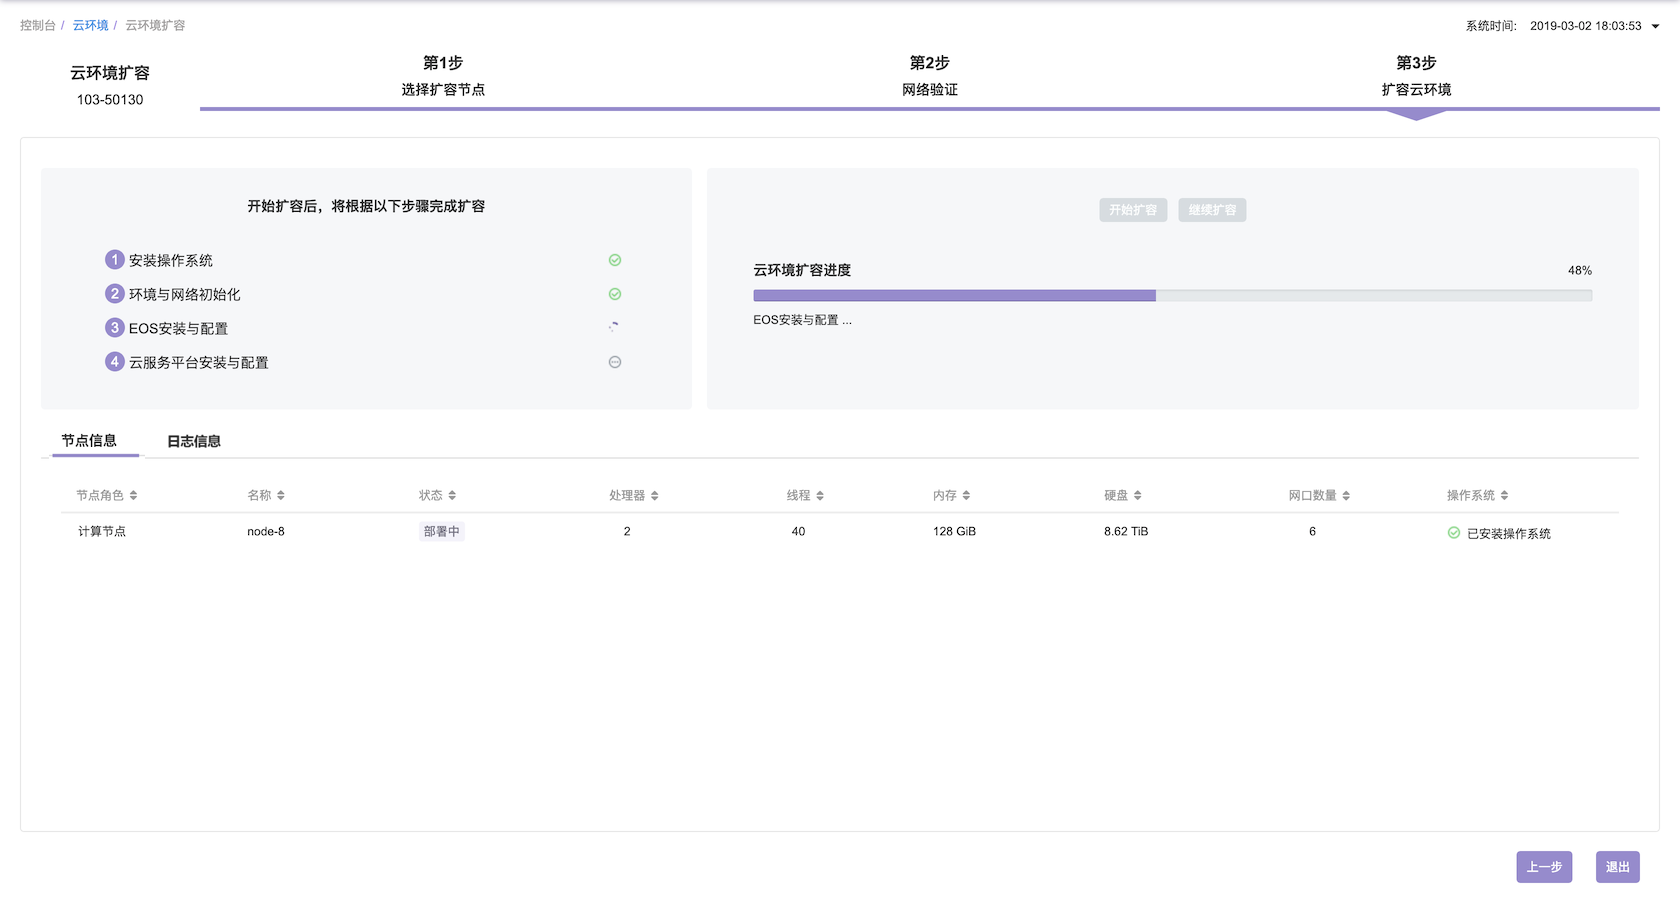
Task: Click the green check icon beside 环境与网络初始化
Action: tap(615, 294)
